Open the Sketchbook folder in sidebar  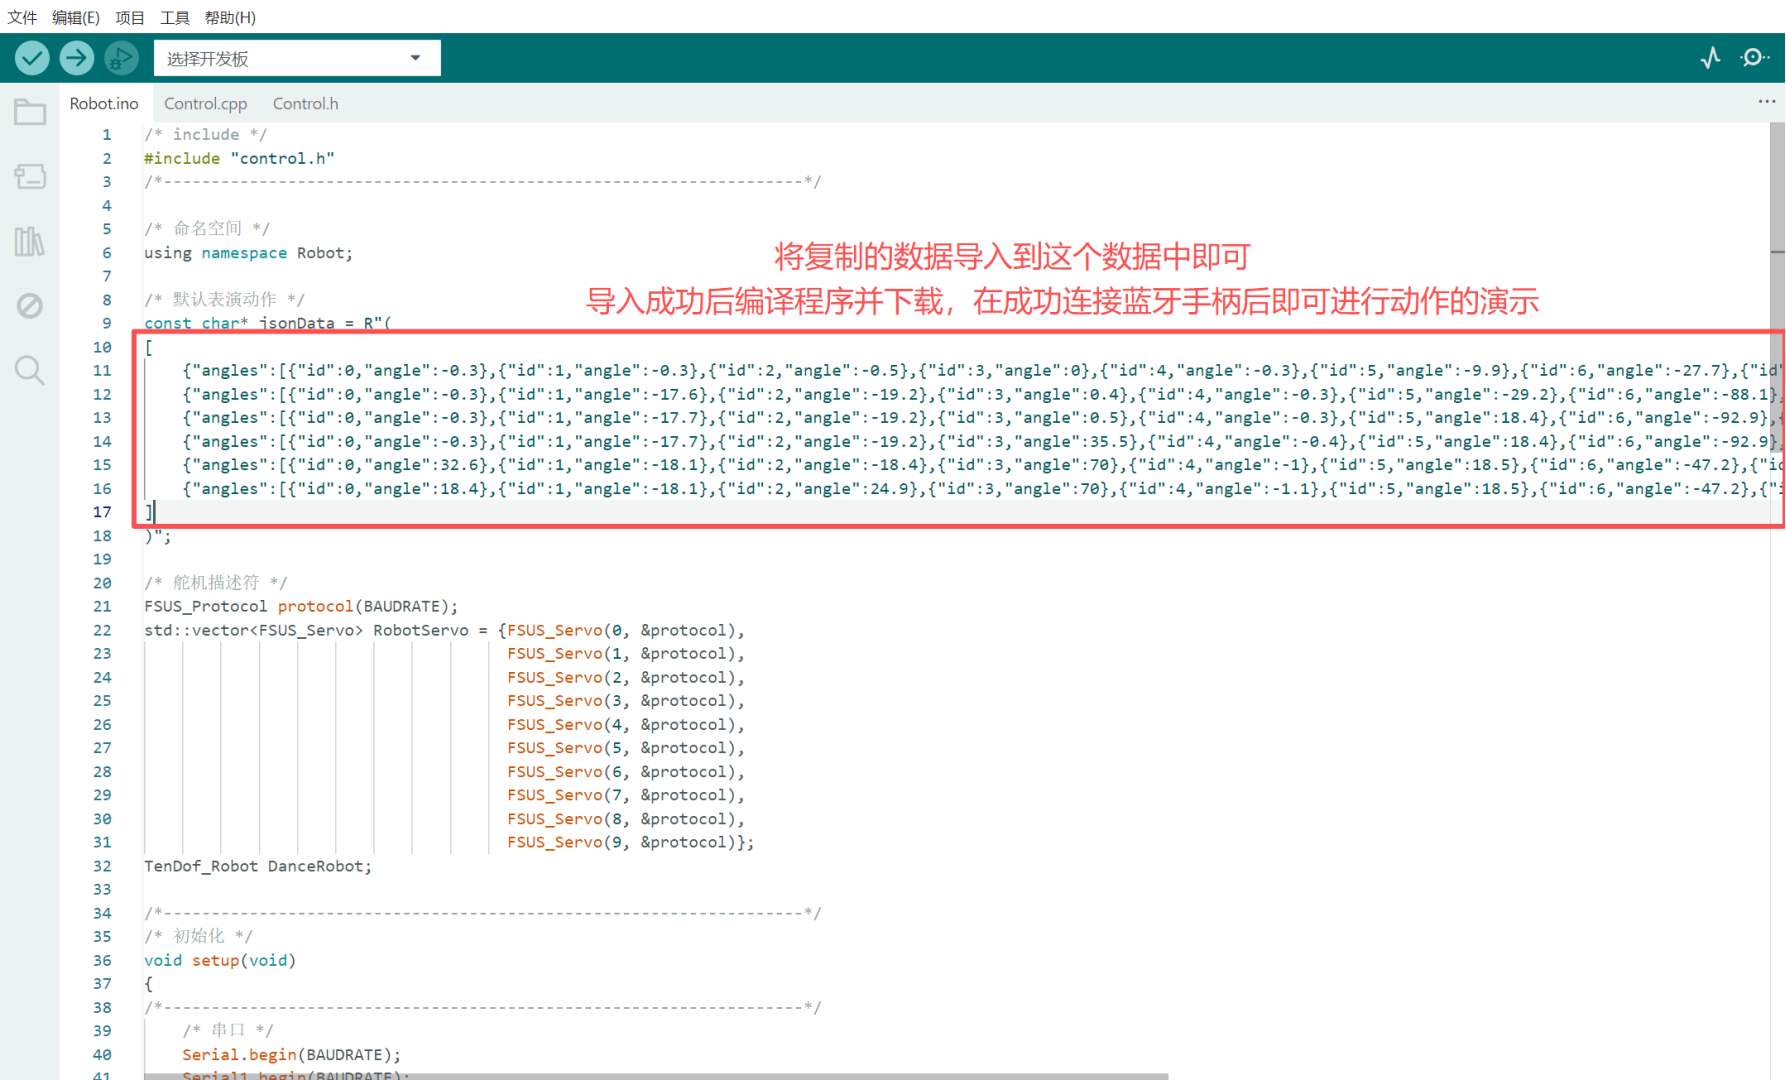point(30,112)
